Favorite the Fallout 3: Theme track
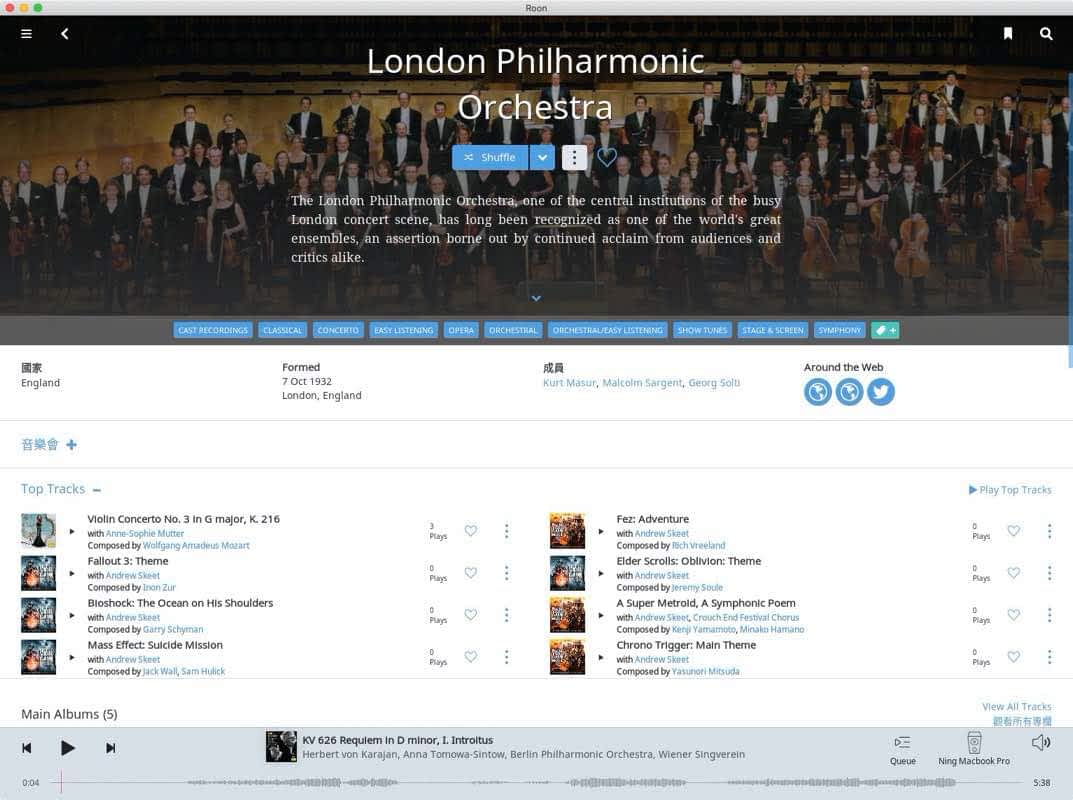This screenshot has height=800, width=1073. pyautogui.click(x=471, y=573)
